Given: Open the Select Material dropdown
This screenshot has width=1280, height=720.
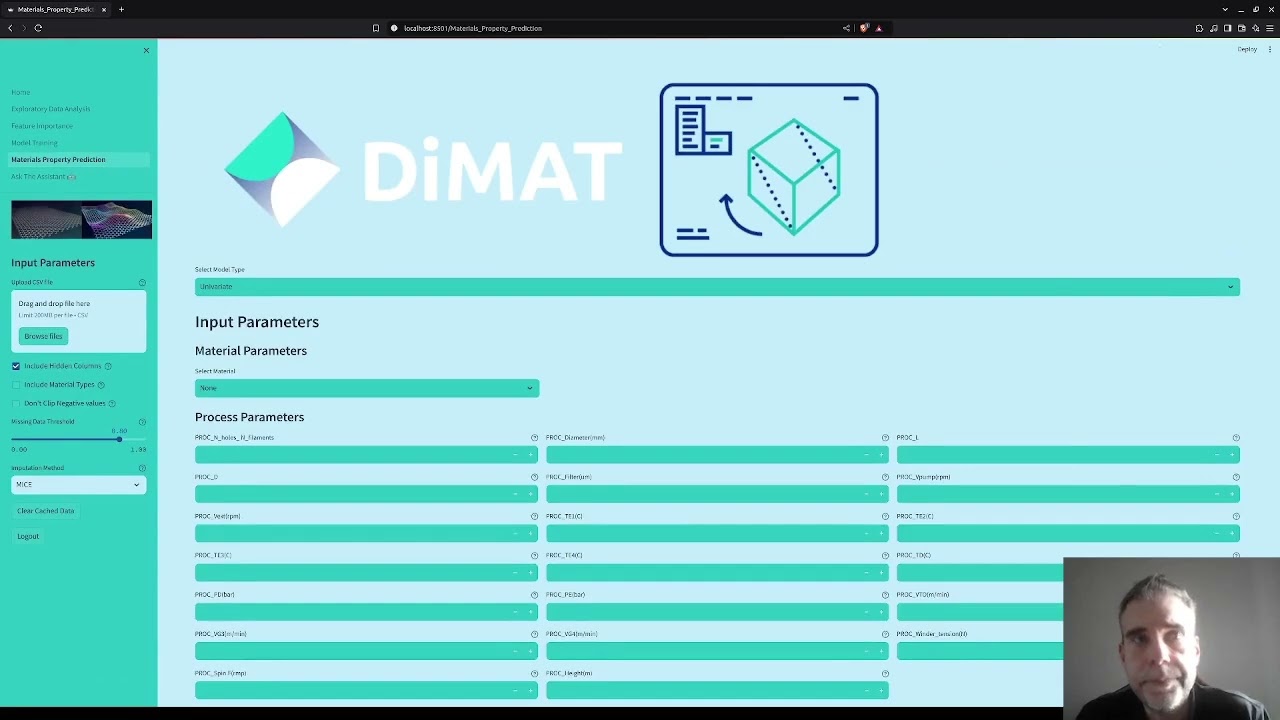Looking at the screenshot, I should point(367,388).
